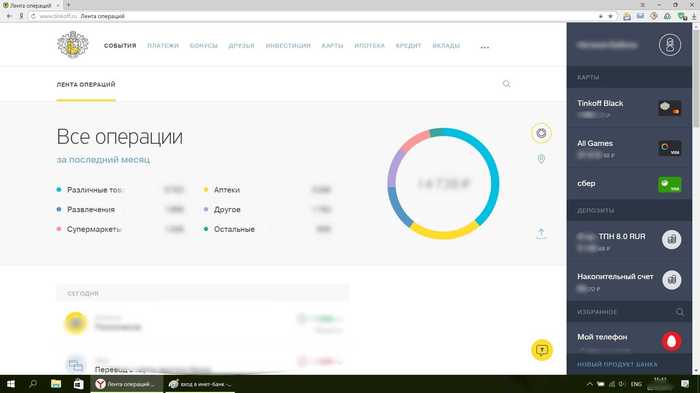Click the browser address bar
700x393 pixels.
coord(312,16)
